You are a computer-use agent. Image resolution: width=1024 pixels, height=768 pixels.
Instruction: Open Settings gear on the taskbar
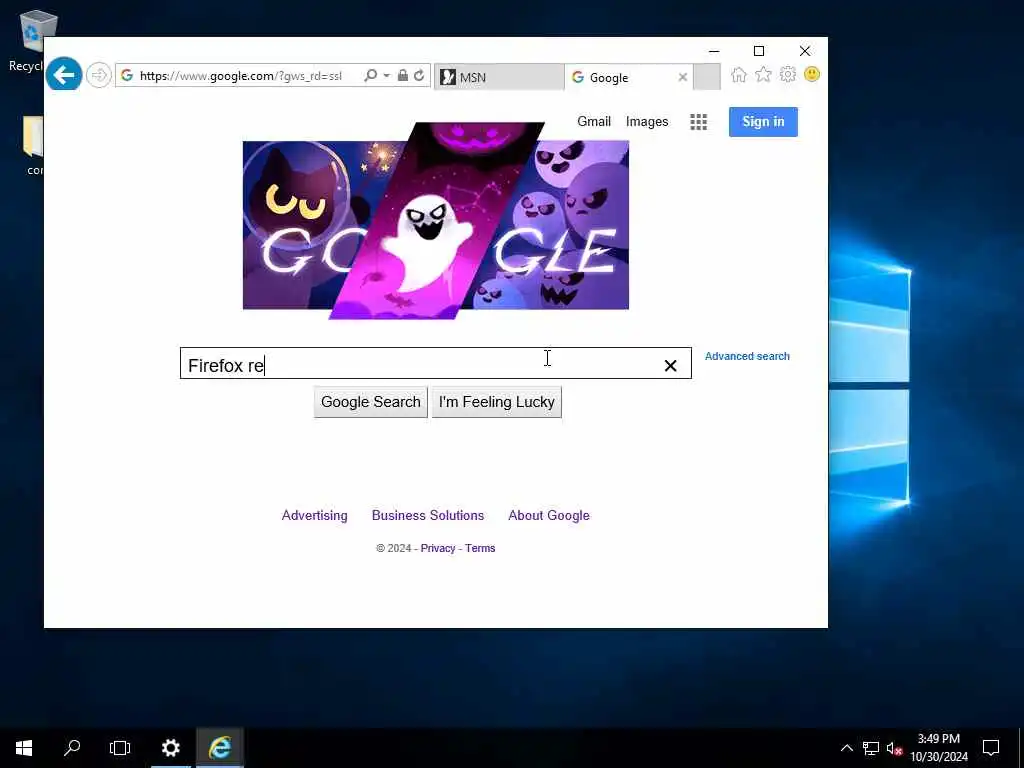[x=170, y=748]
